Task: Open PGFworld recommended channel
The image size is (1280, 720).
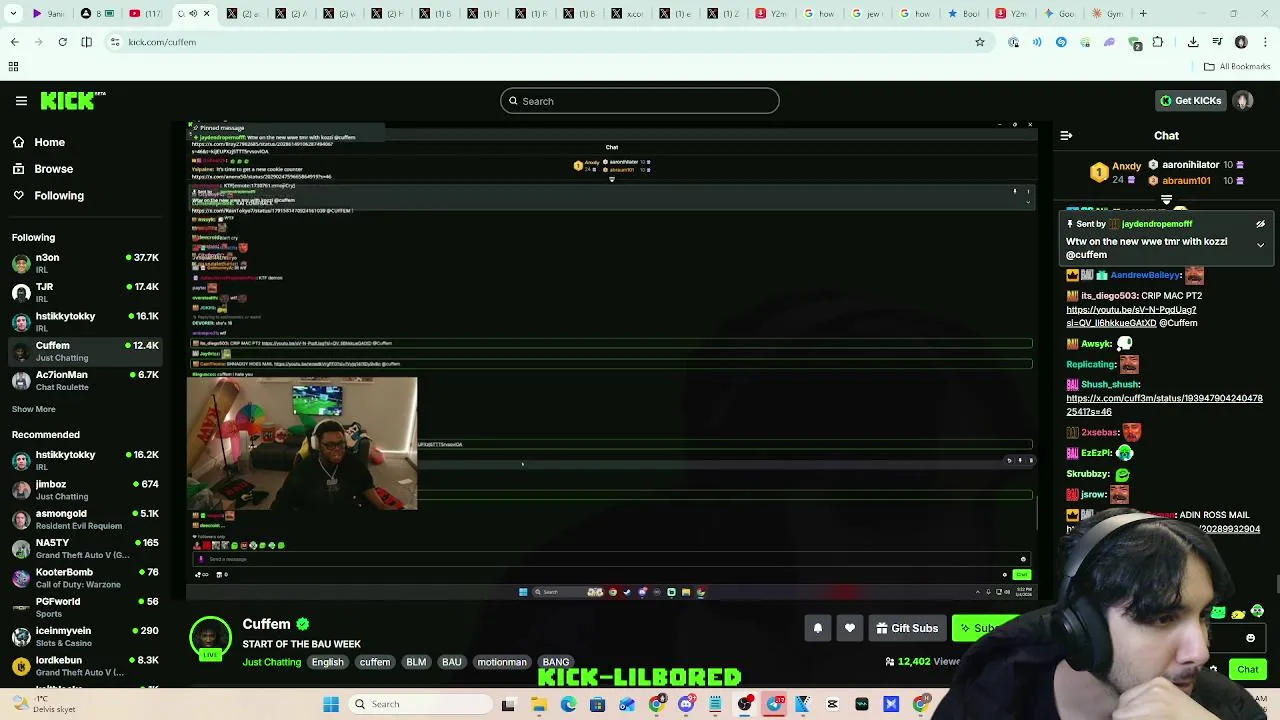Action: coord(85,607)
